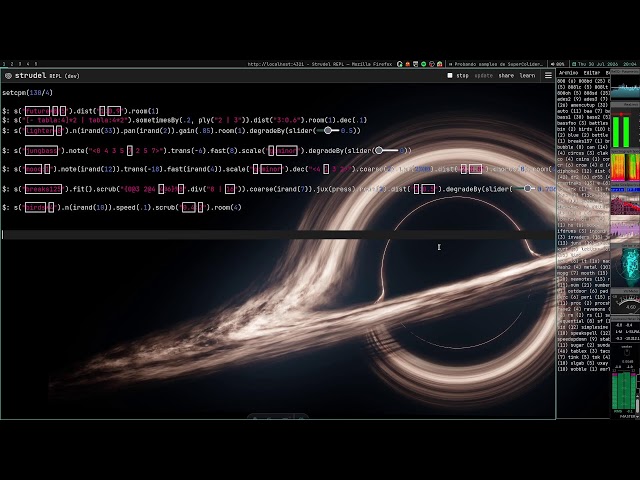The height and width of the screenshot is (480, 640).
Task: Switch to workspace 5 in the top bar
Action: pos(36,64)
